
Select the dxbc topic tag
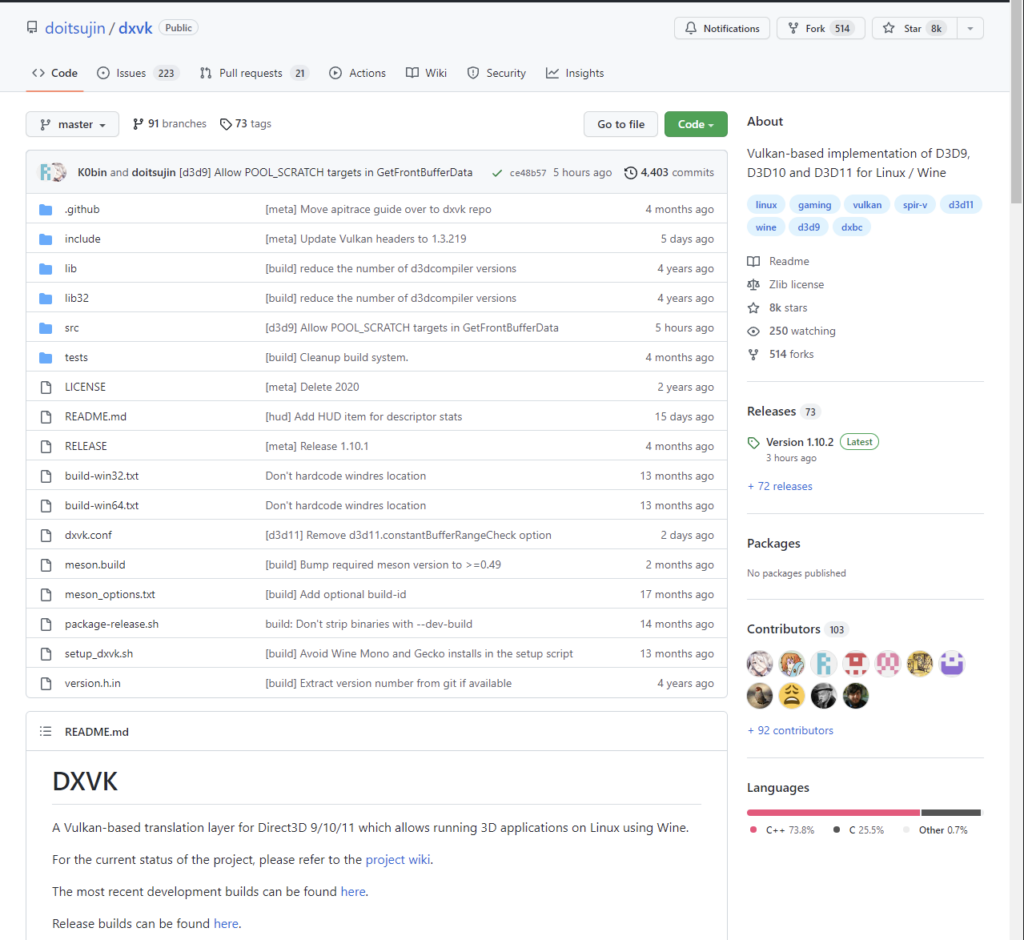[x=852, y=227]
